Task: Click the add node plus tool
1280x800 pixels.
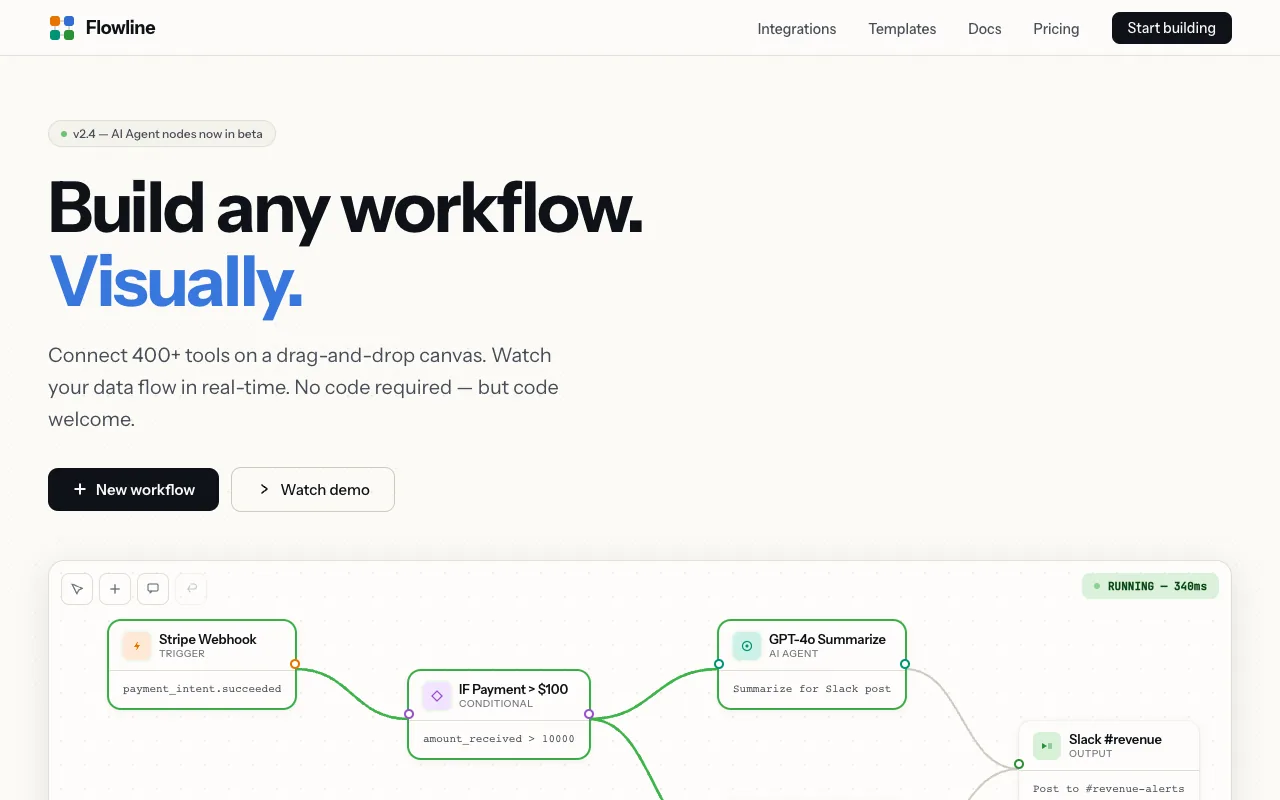Action: 115,588
